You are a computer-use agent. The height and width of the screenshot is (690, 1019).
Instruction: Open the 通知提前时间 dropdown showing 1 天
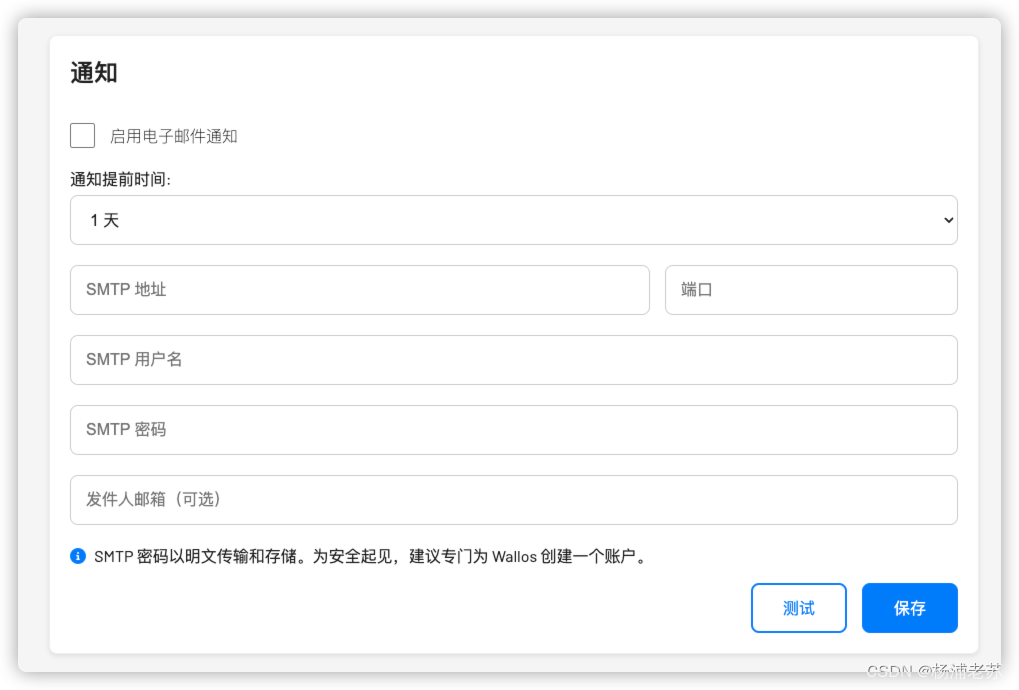(513, 220)
